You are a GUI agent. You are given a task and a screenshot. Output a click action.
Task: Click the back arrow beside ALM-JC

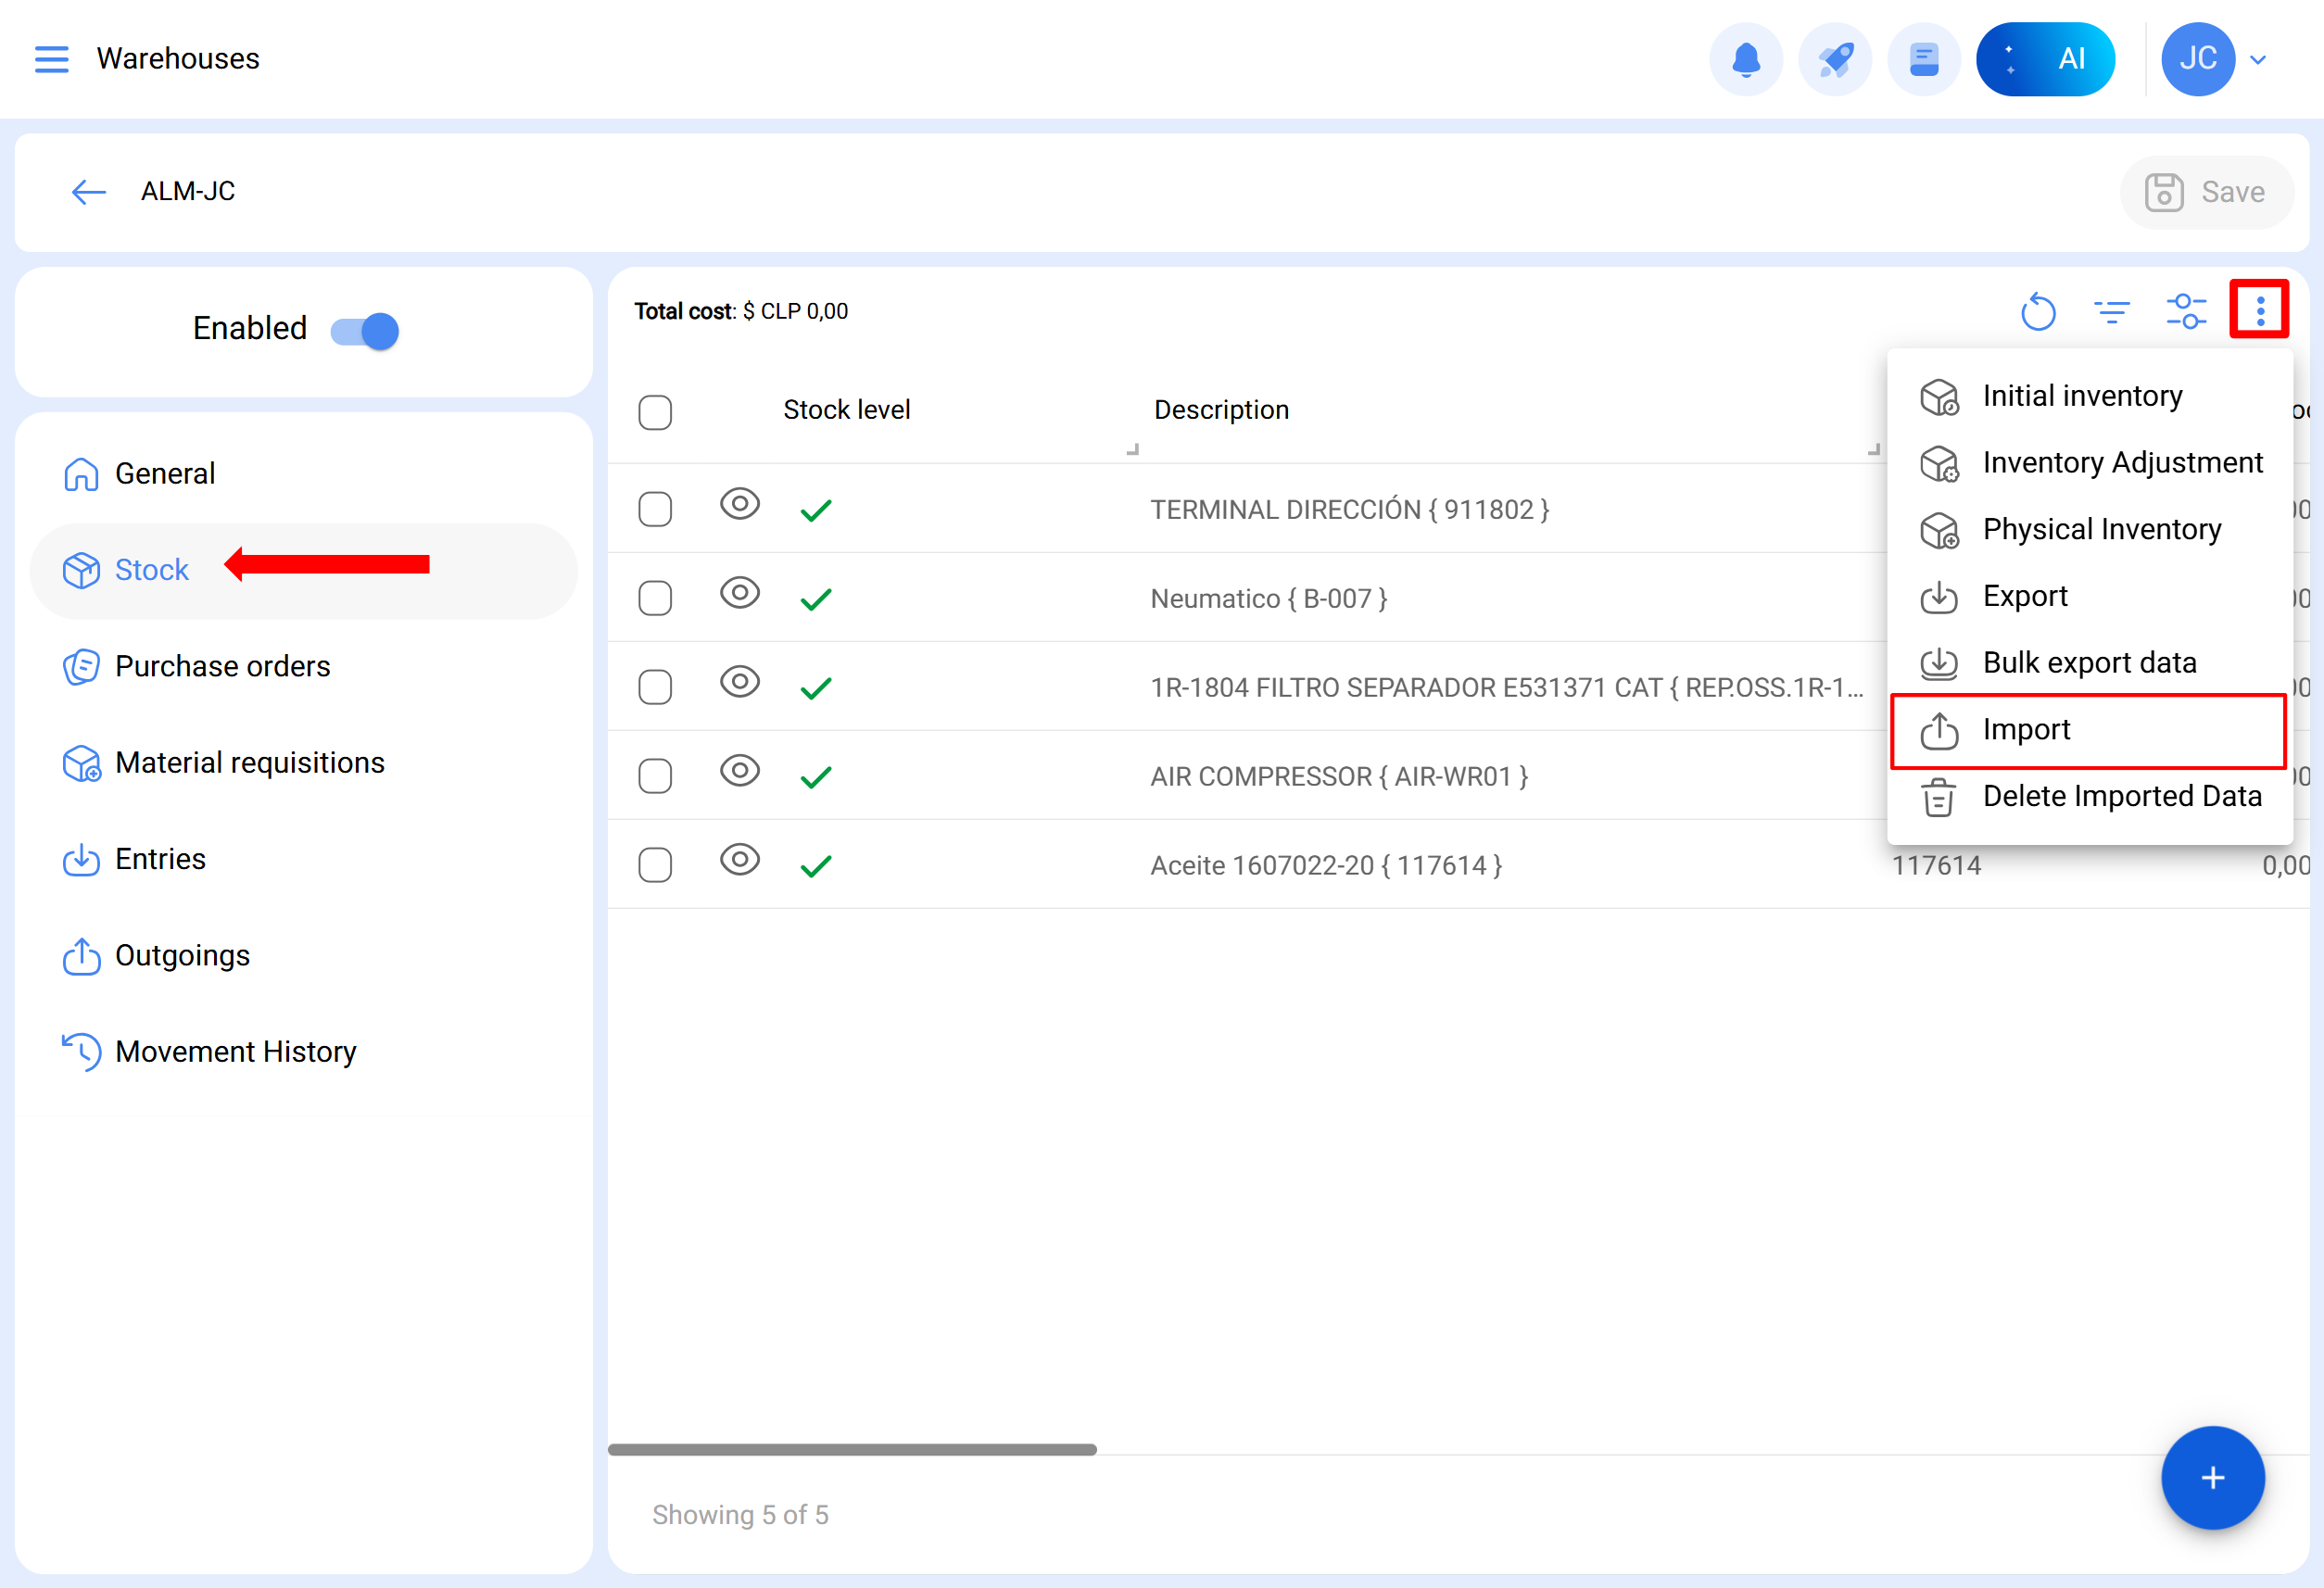click(x=88, y=192)
